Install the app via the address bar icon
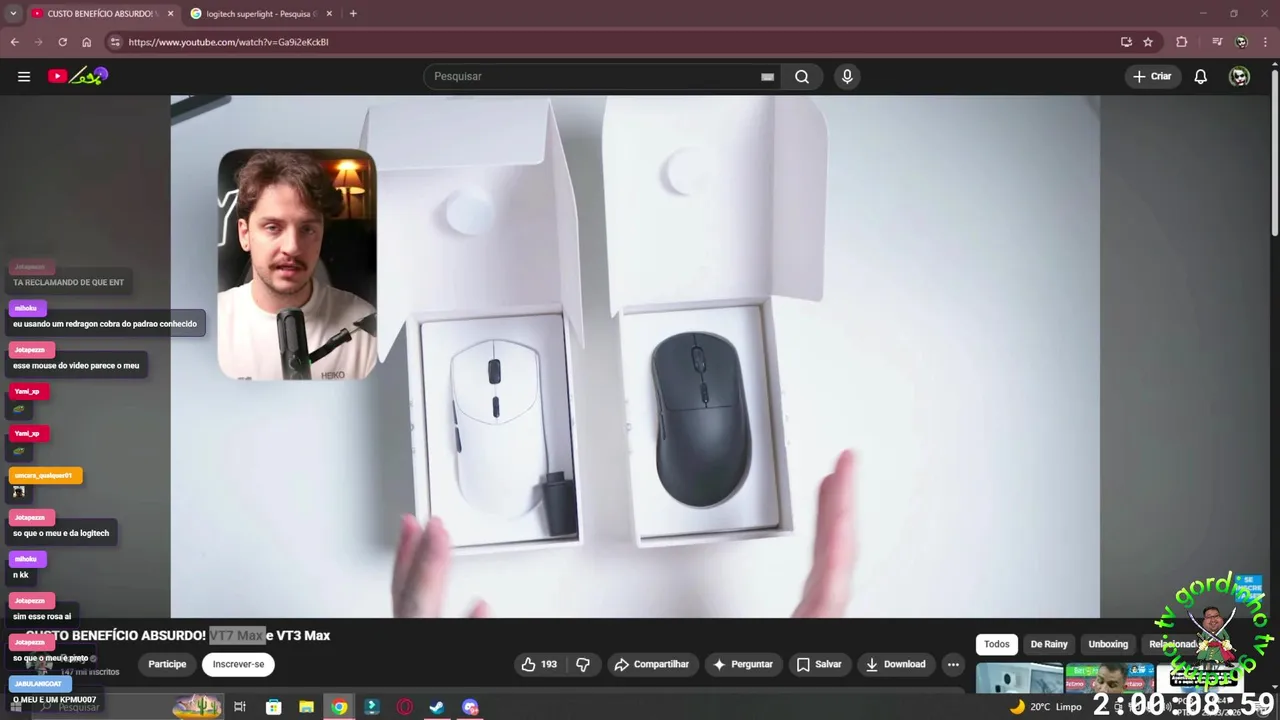The width and height of the screenshot is (1280, 720). [1126, 42]
